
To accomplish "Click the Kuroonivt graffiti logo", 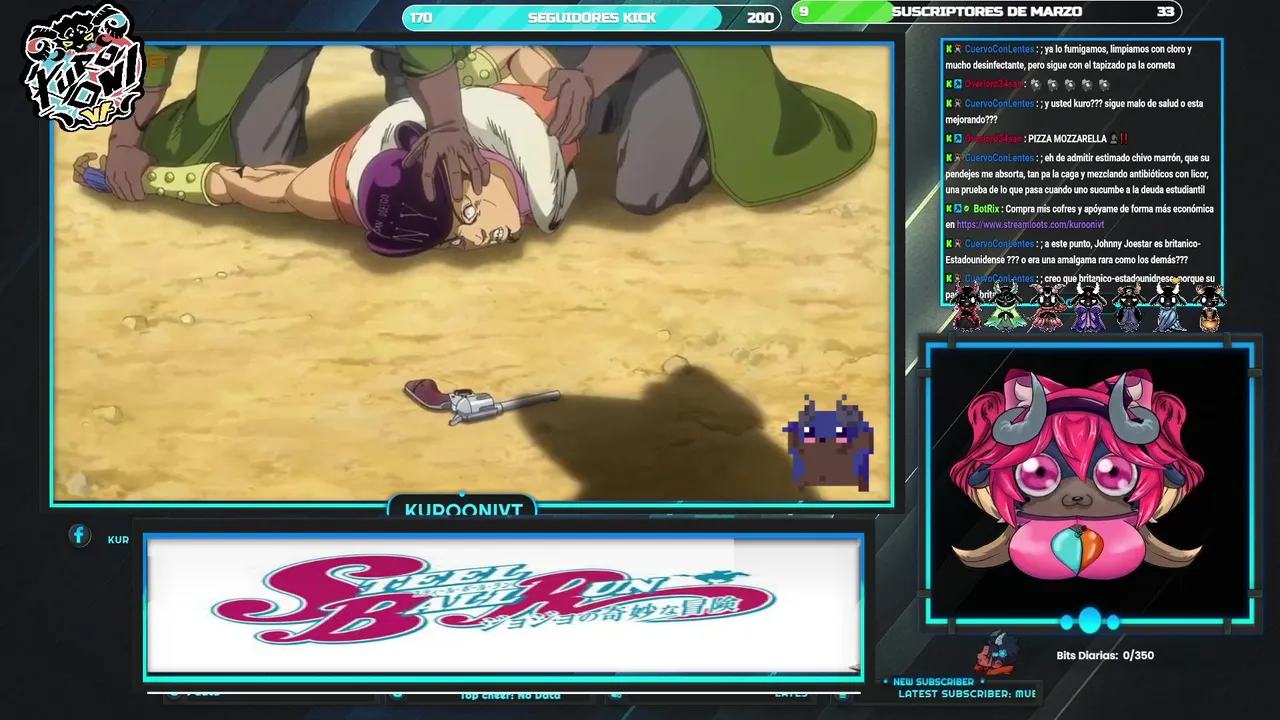I will [84, 67].
